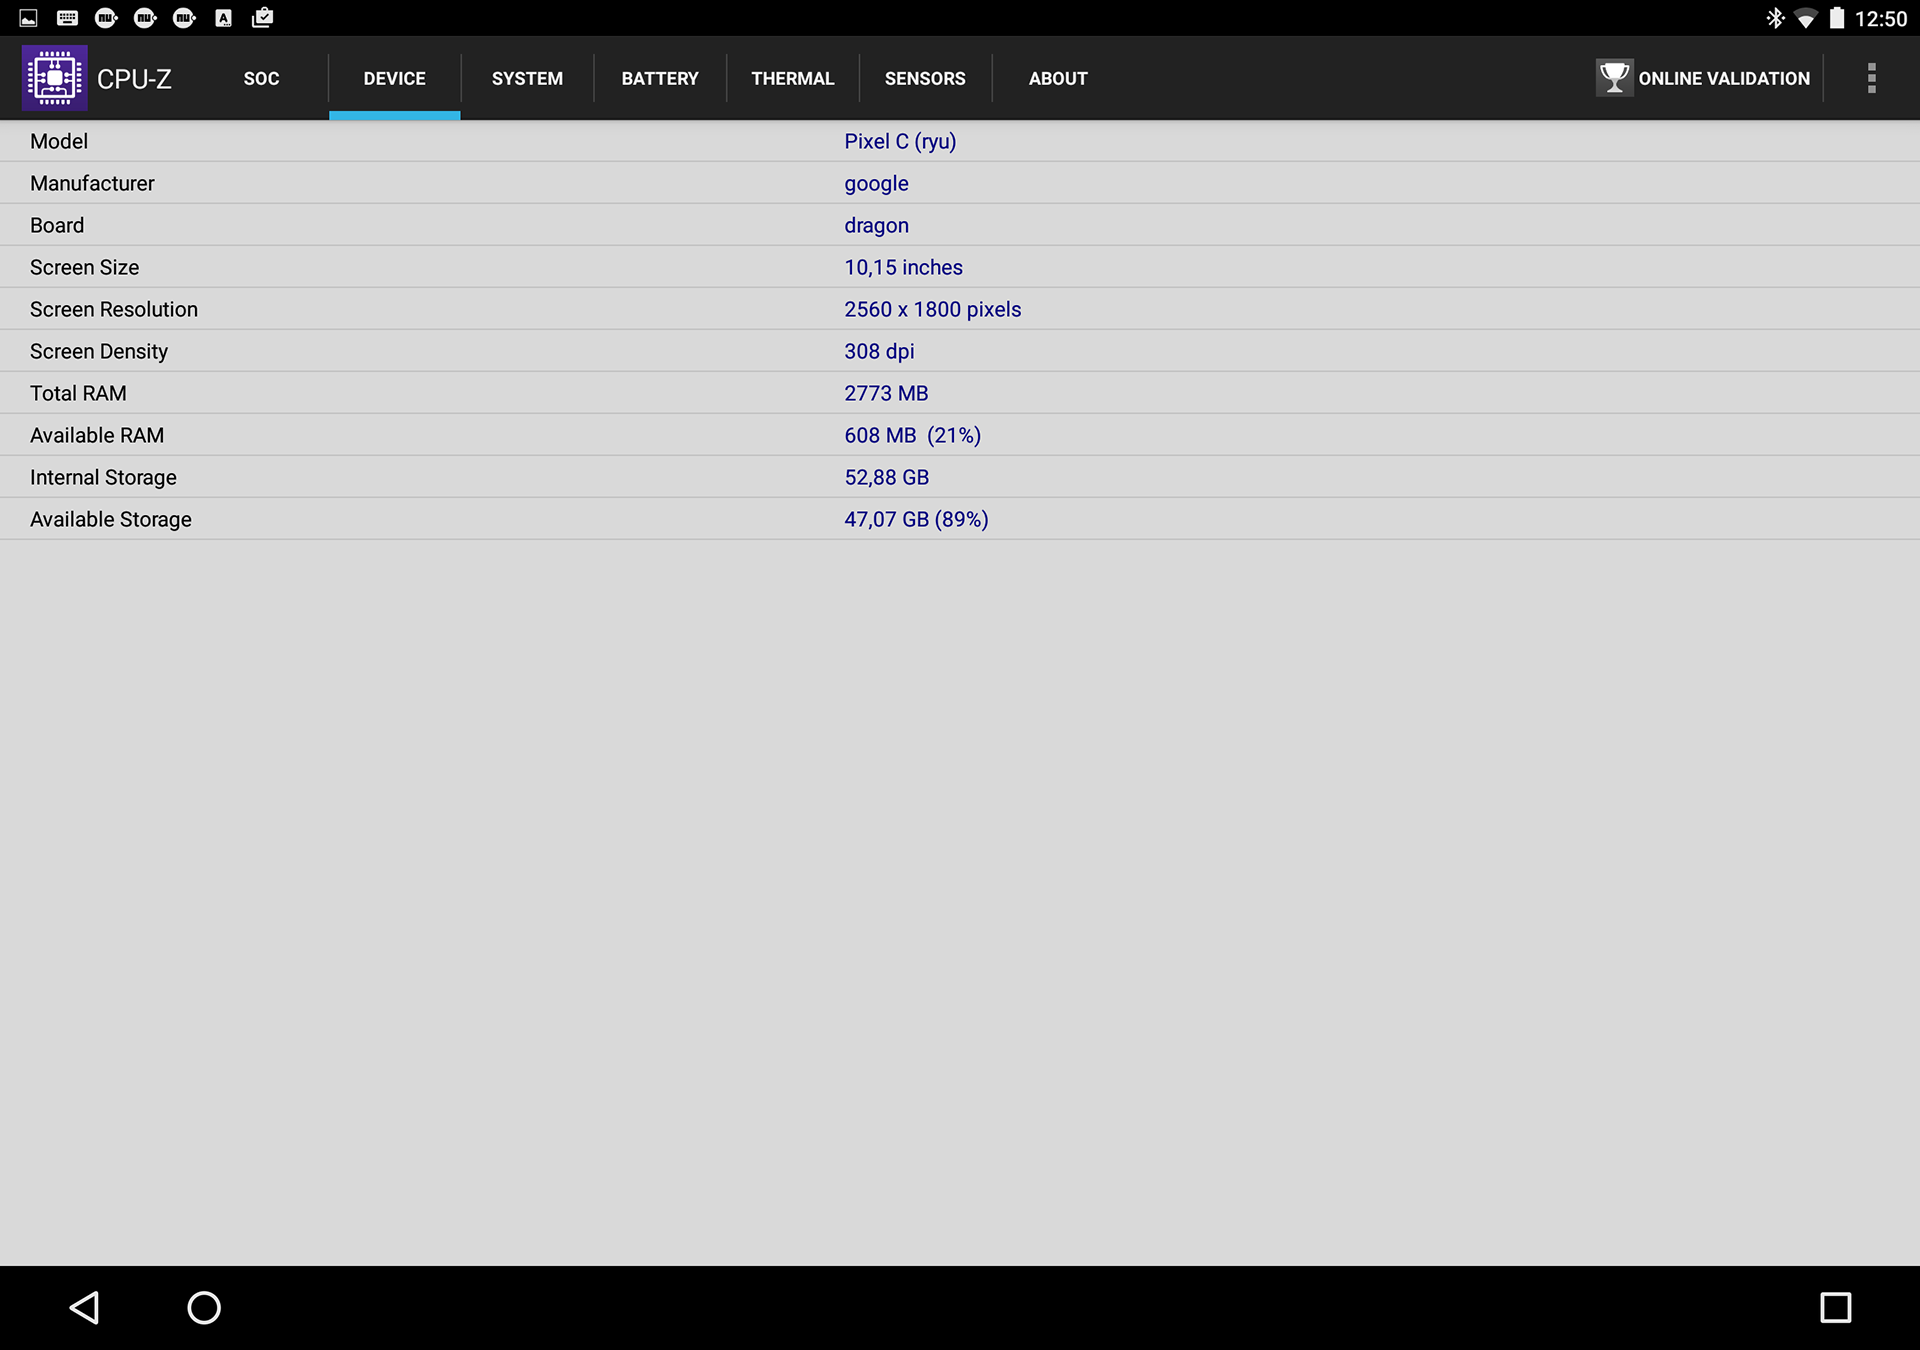The width and height of the screenshot is (1920, 1350).
Task: Select the DEVICE tab
Action: point(394,78)
